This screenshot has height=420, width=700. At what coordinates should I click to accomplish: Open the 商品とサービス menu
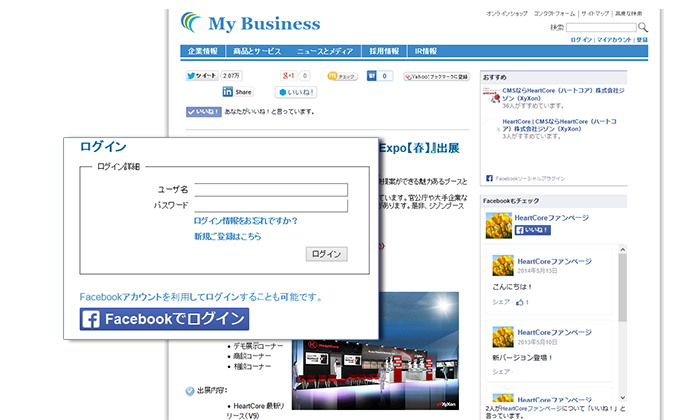[x=257, y=51]
